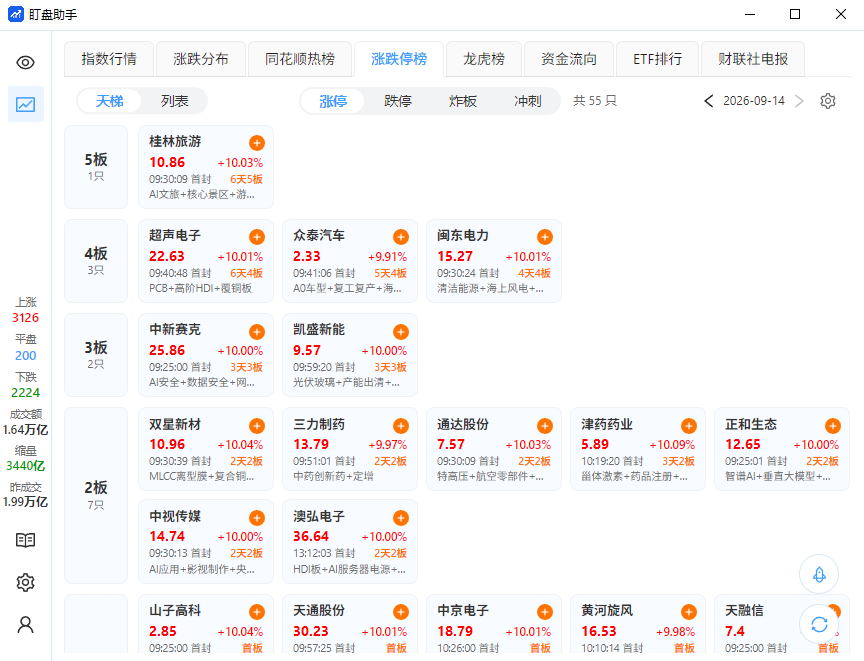Viewport: 864px width, 661px height.
Task: Open the 桂林旅游 stock card
Action: tap(206, 167)
